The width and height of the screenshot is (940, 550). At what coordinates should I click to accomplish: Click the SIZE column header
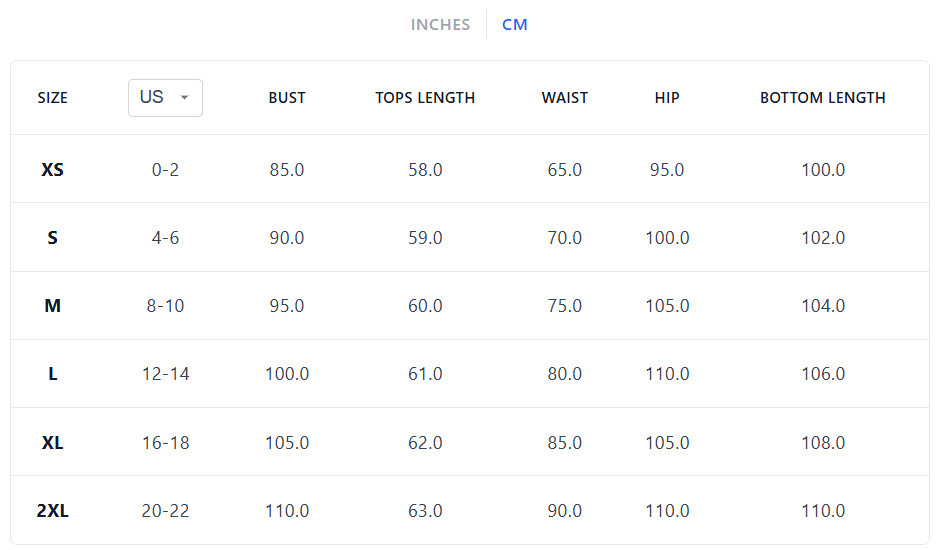(x=53, y=98)
